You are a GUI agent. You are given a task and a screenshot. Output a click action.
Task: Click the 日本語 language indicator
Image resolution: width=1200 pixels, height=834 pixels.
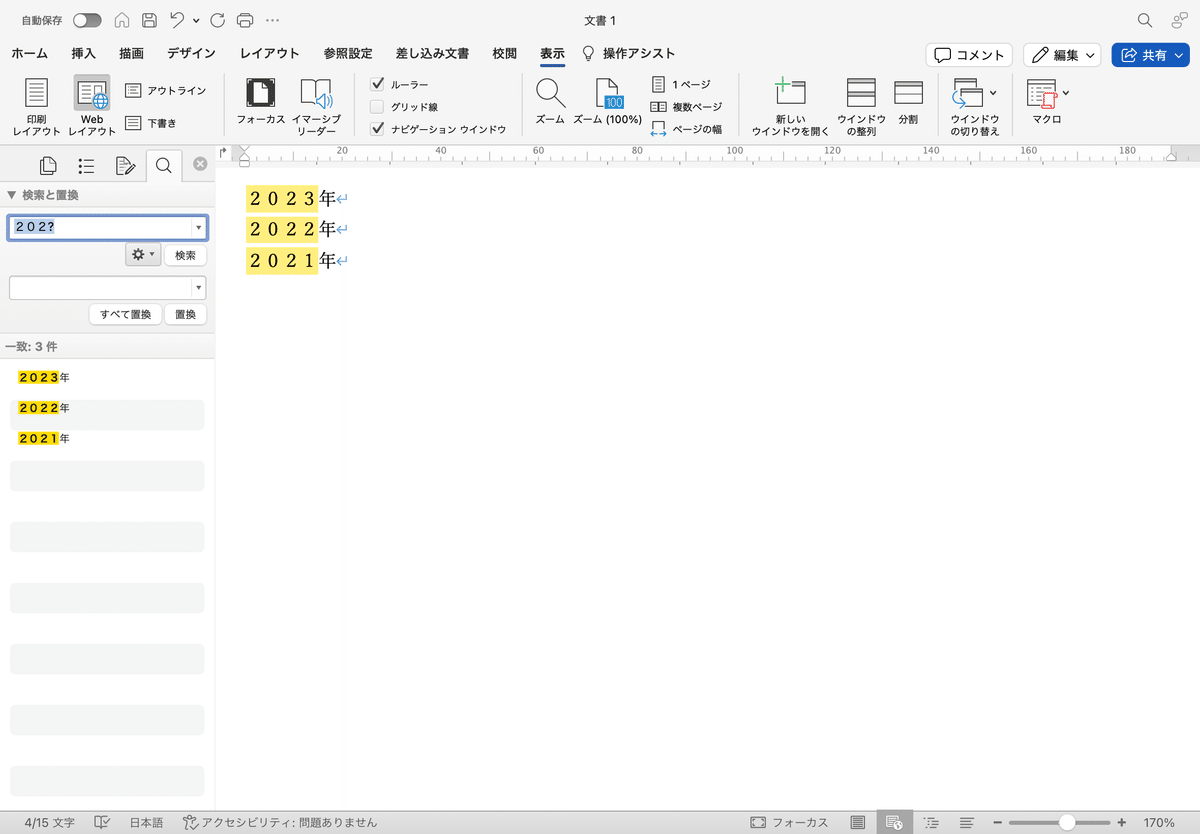(x=146, y=823)
